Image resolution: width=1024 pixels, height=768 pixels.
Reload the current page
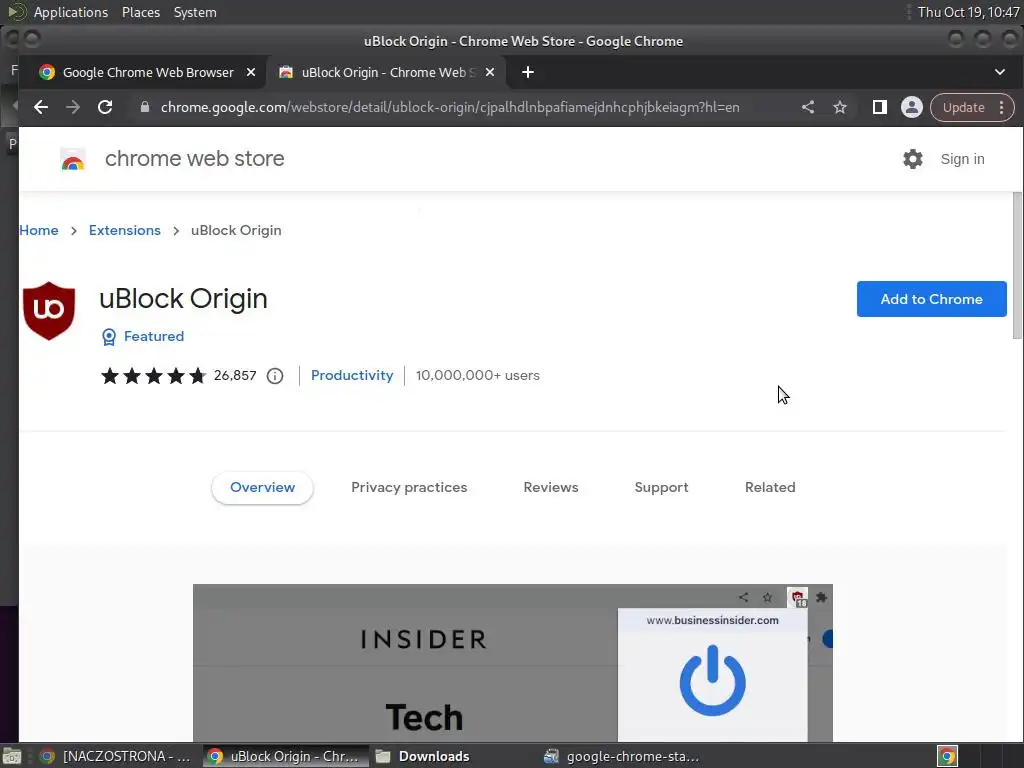pos(105,107)
